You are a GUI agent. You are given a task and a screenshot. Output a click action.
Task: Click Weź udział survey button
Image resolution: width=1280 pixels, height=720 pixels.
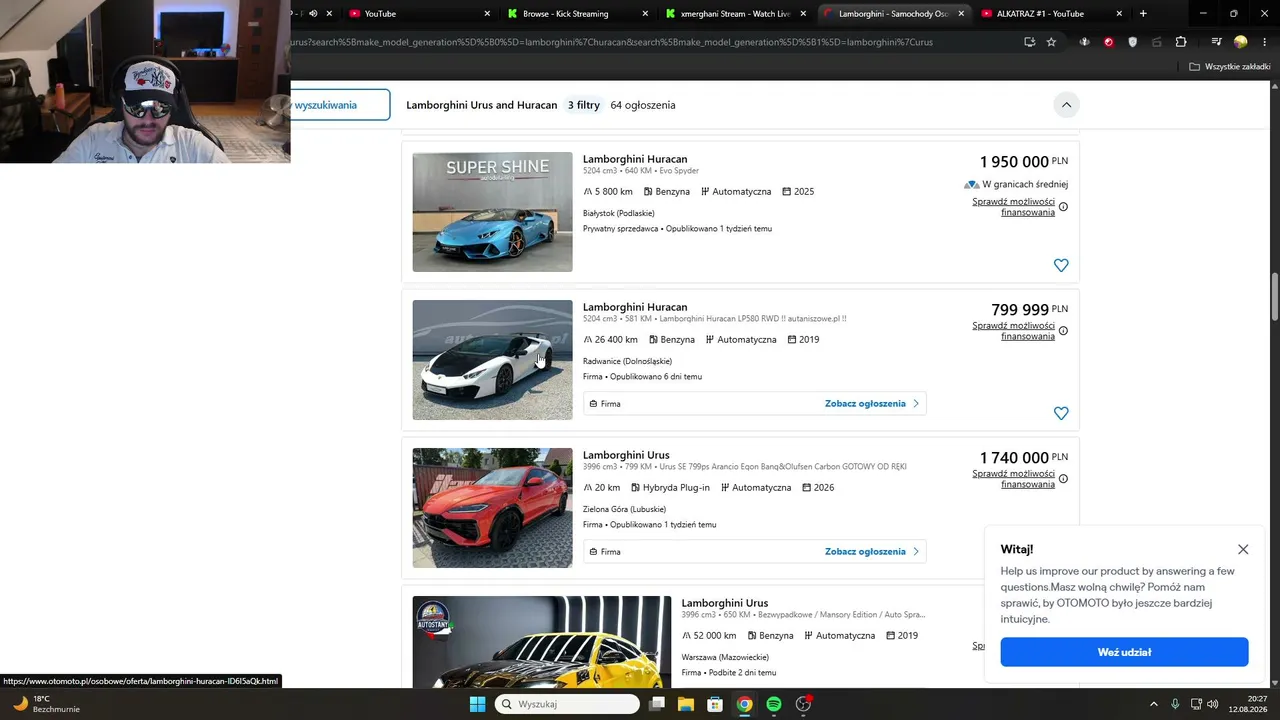tap(1124, 652)
